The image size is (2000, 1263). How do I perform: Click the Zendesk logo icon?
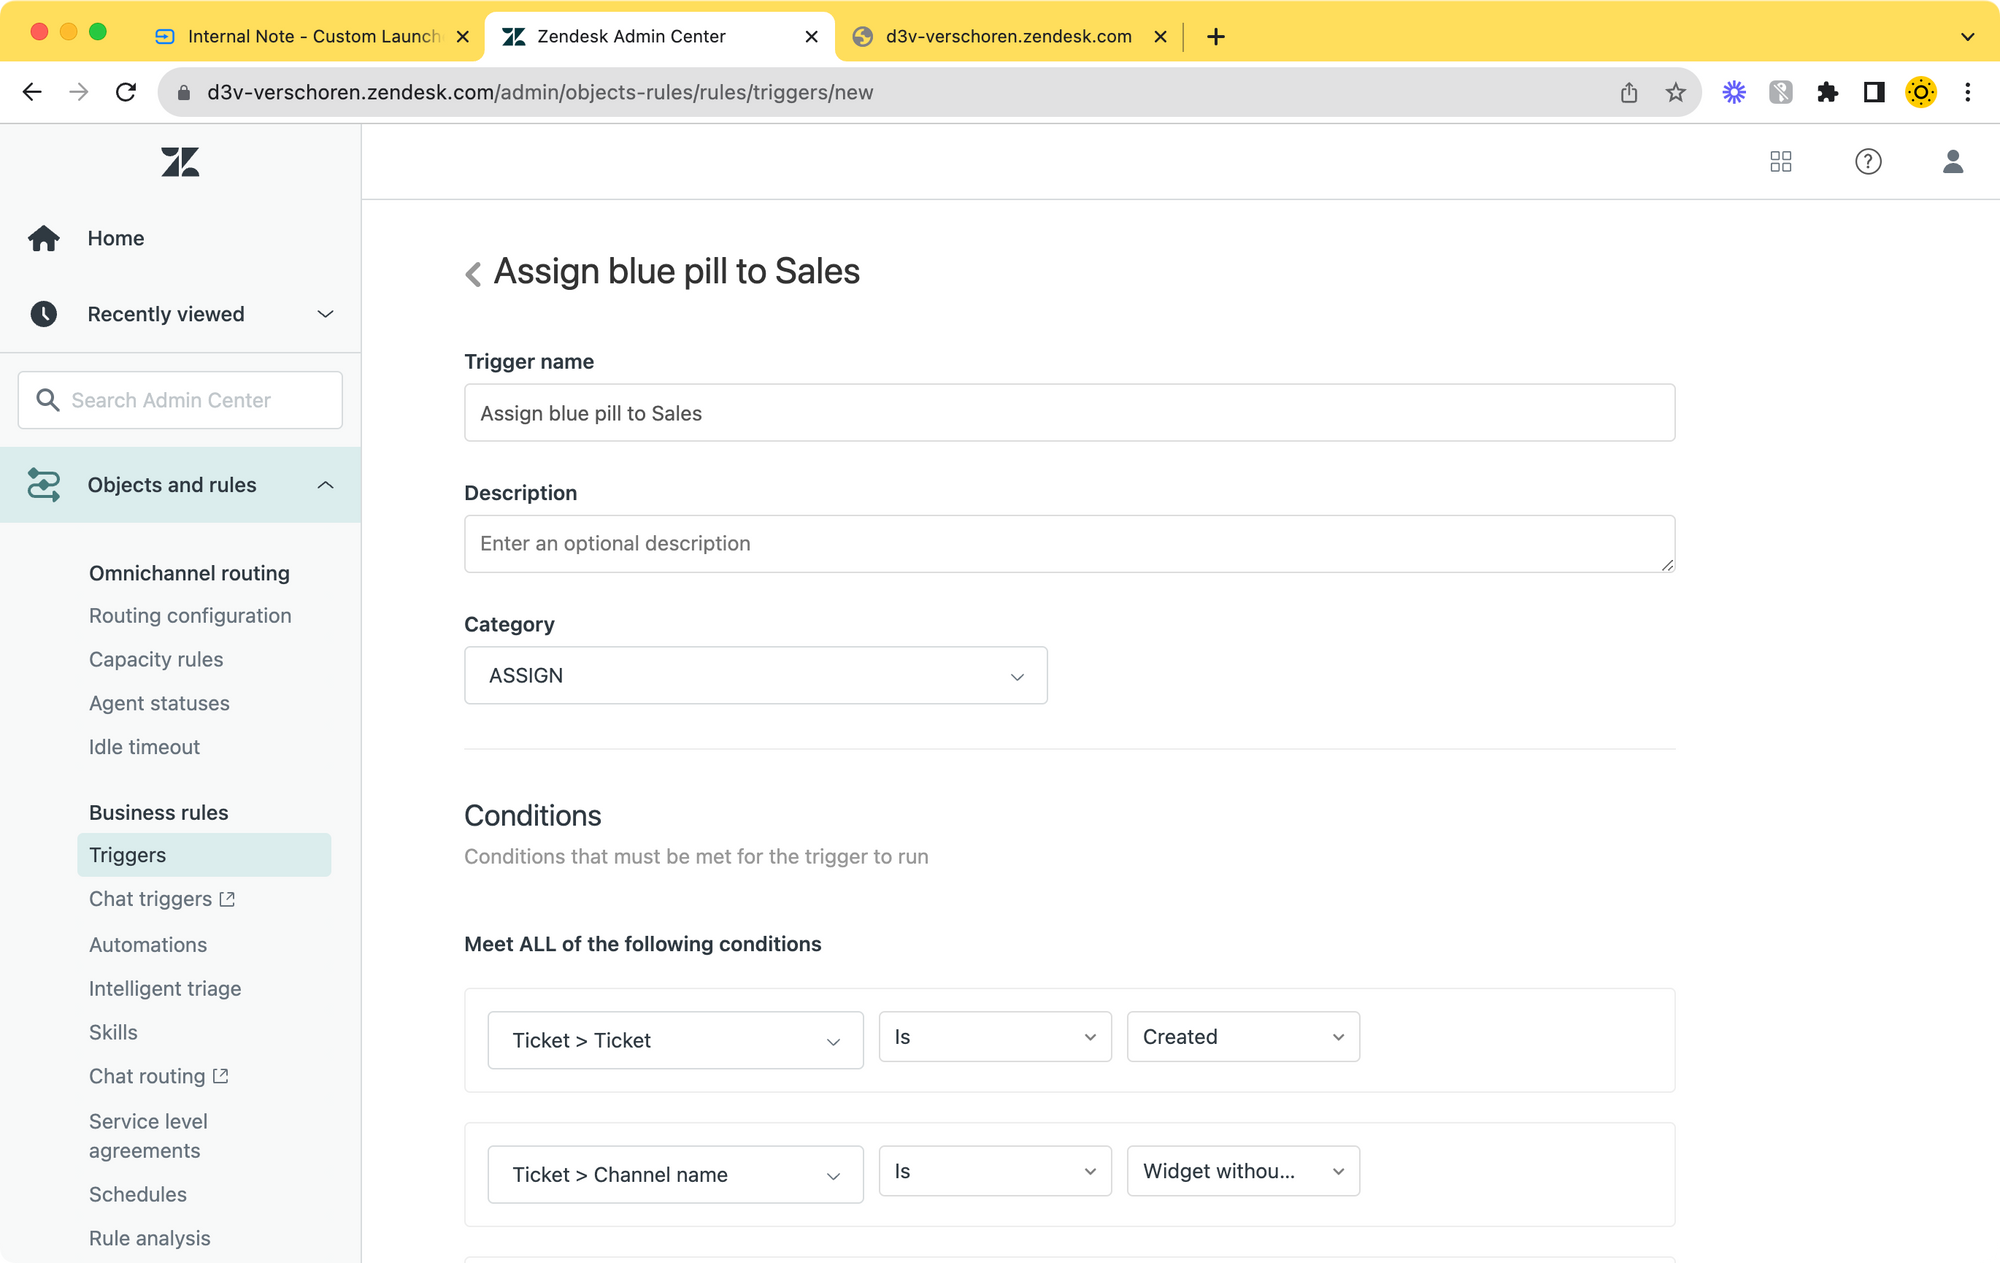(180, 162)
